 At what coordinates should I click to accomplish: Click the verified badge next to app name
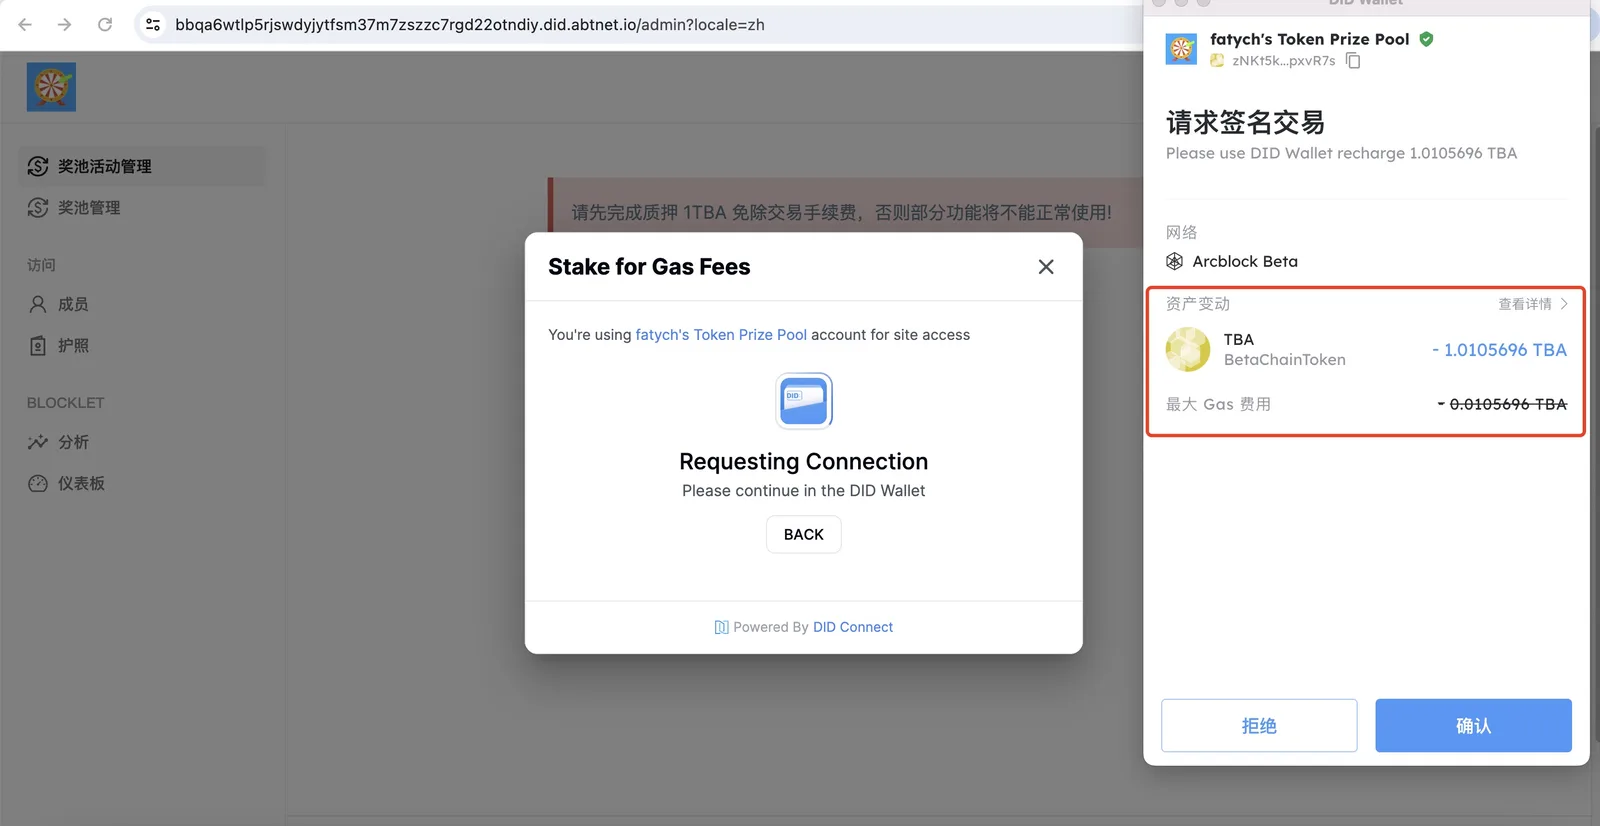(x=1426, y=39)
